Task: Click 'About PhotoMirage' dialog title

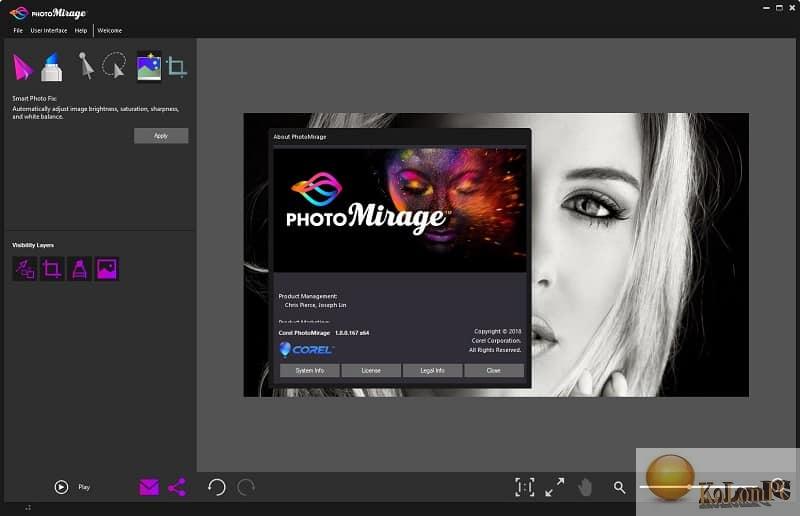Action: tap(299, 137)
